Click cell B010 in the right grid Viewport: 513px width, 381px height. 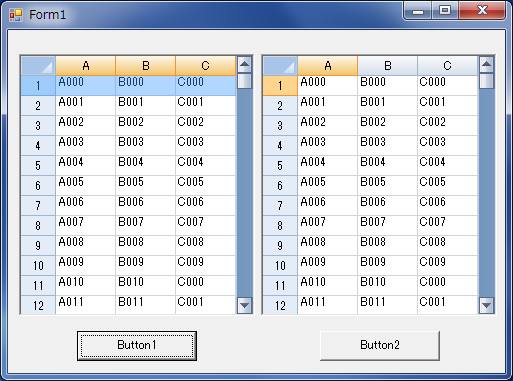[387, 286]
